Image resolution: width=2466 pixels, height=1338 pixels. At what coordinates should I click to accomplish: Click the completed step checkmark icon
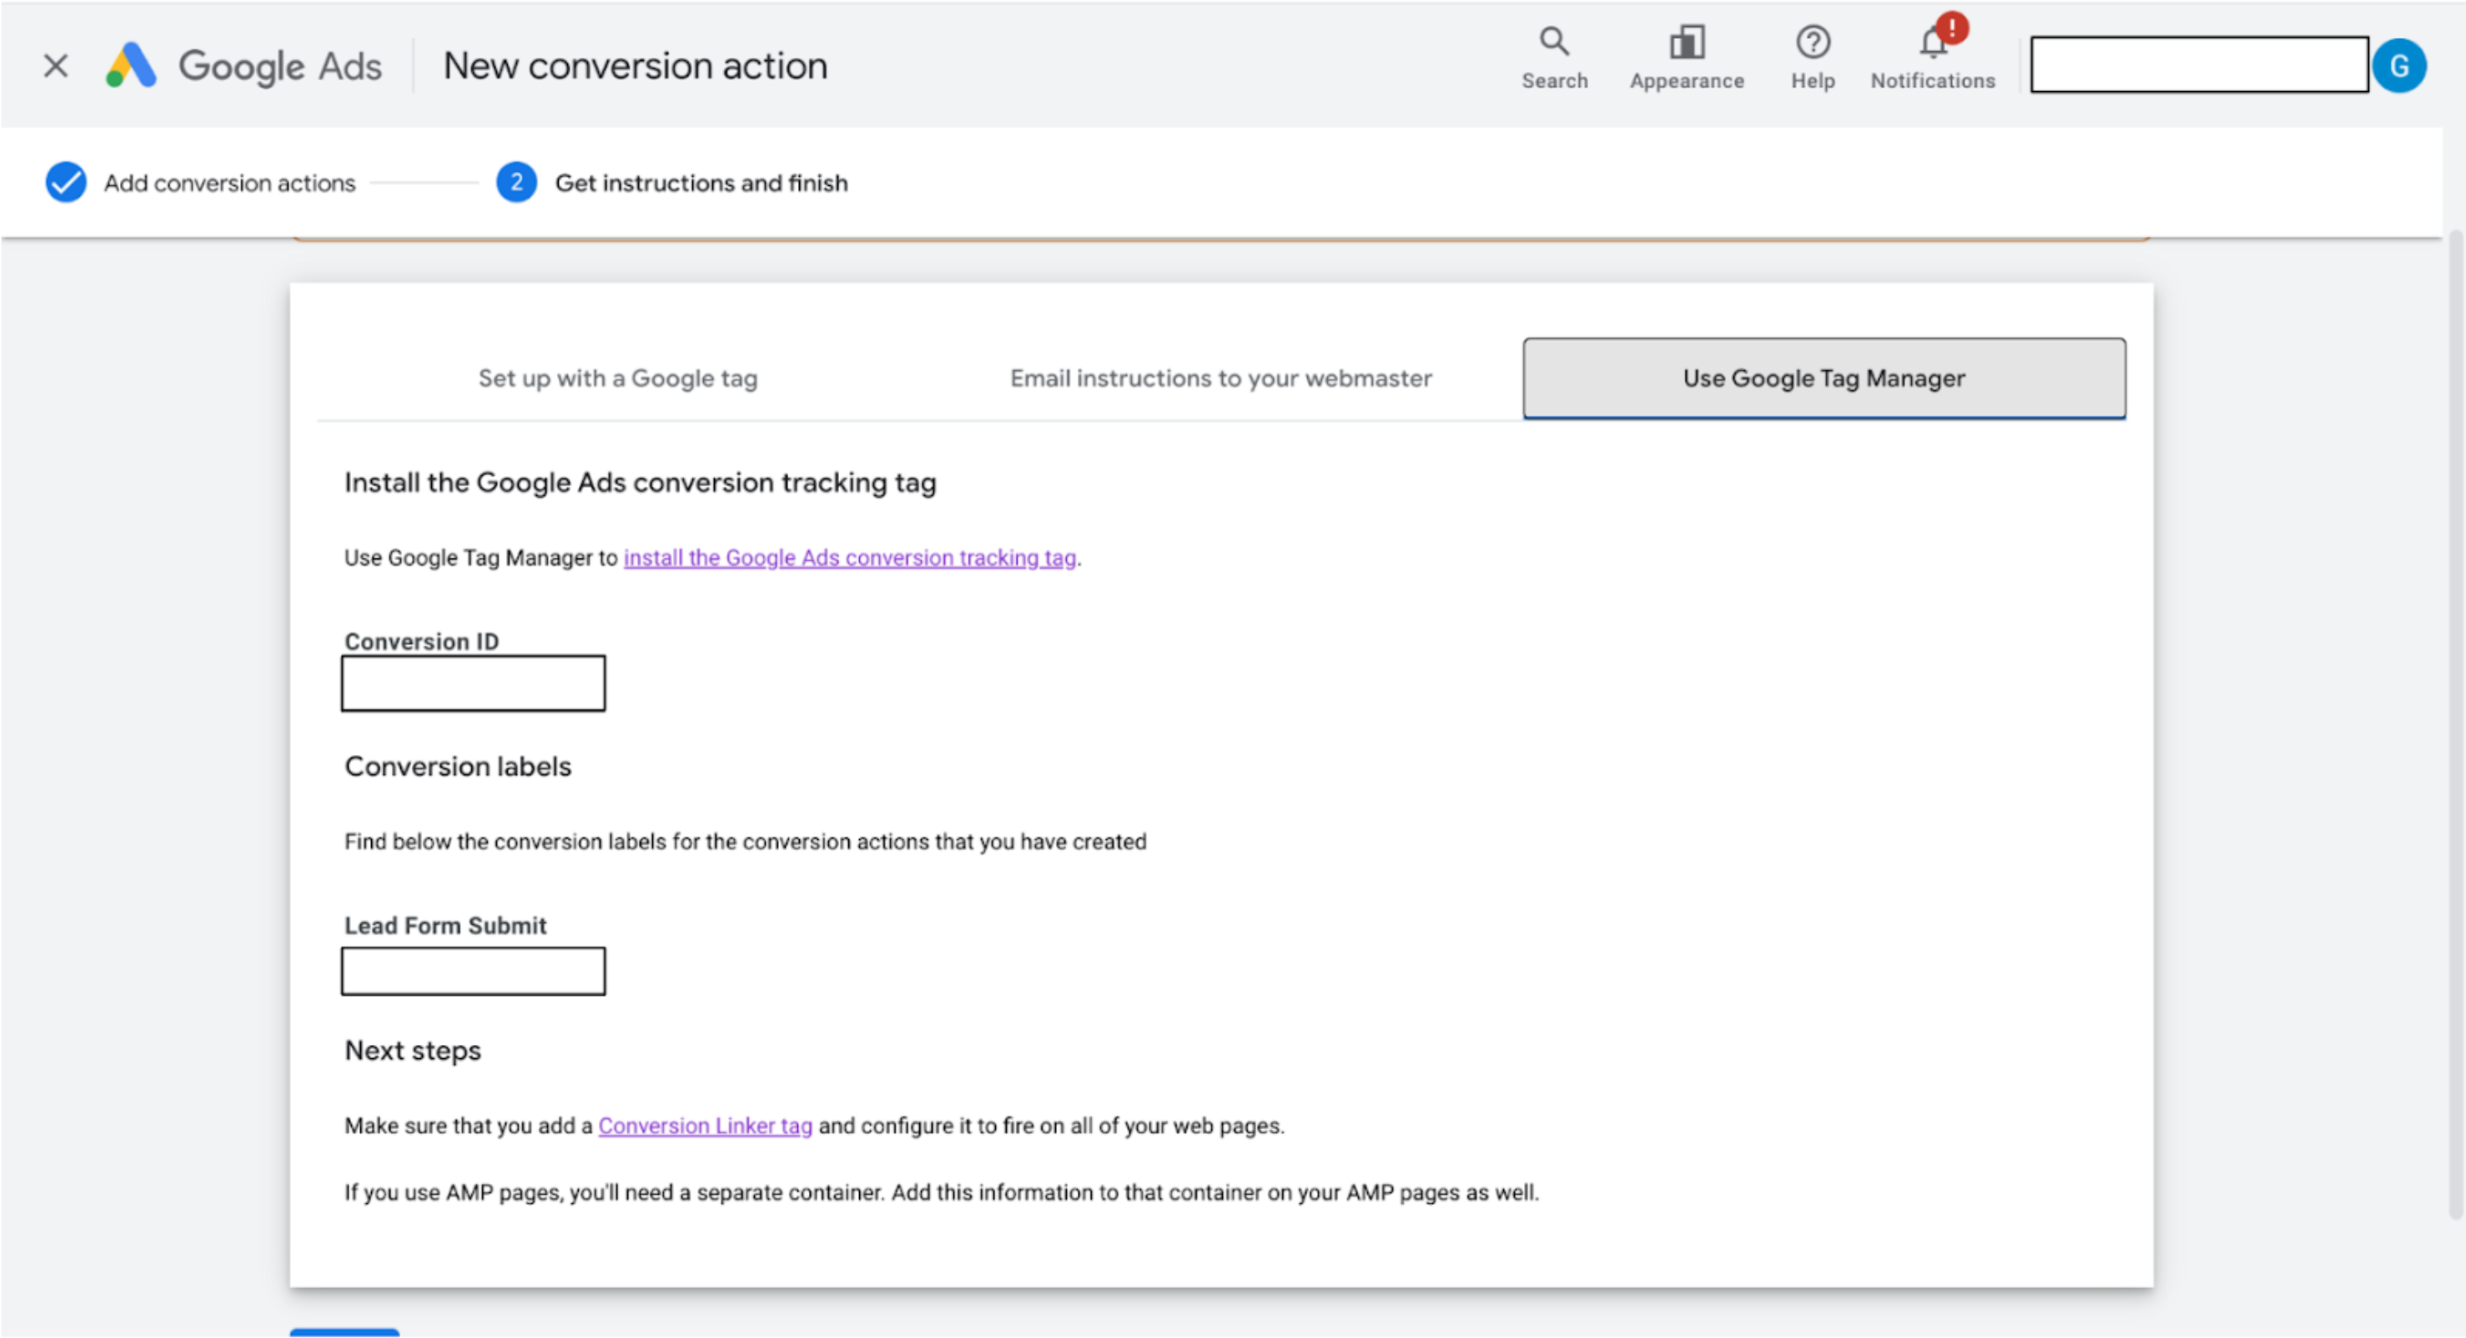click(x=66, y=182)
